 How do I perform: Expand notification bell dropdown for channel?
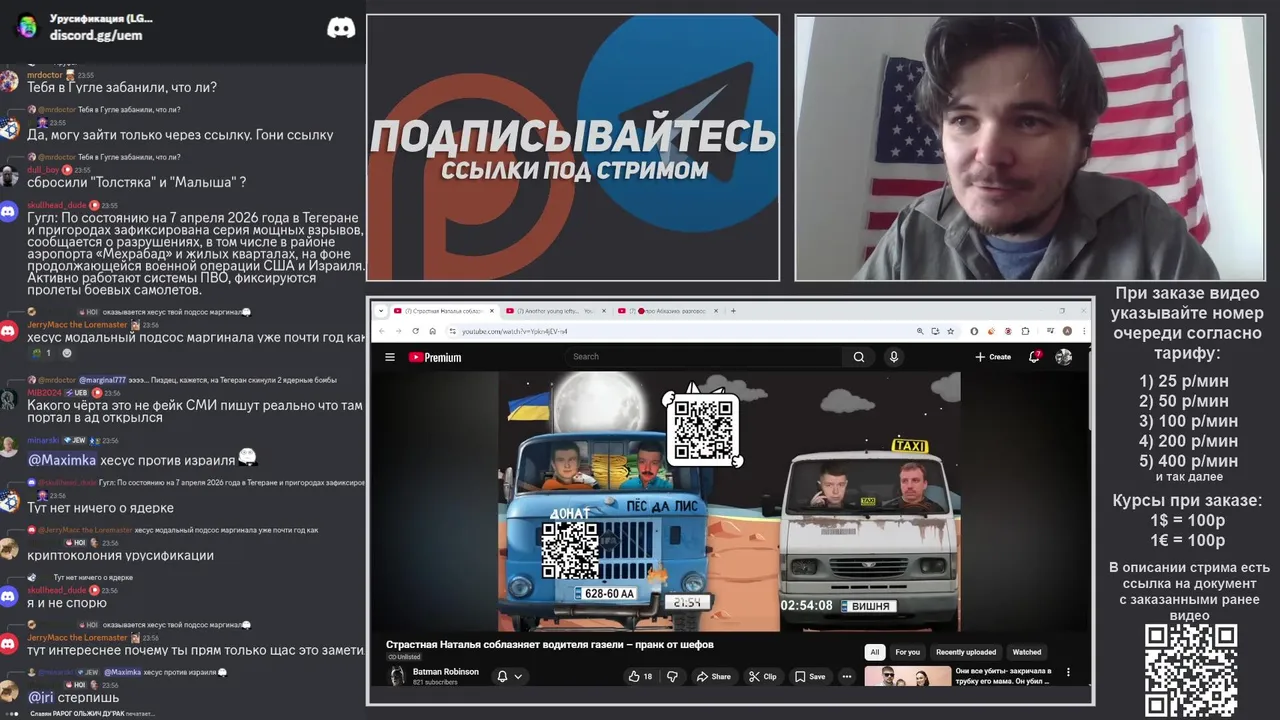[x=518, y=677]
